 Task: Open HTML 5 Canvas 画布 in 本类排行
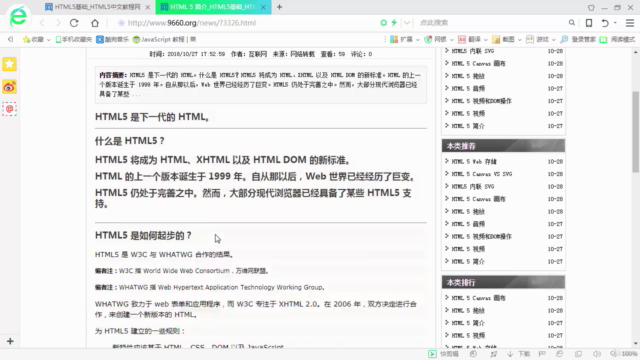pyautogui.click(x=478, y=298)
